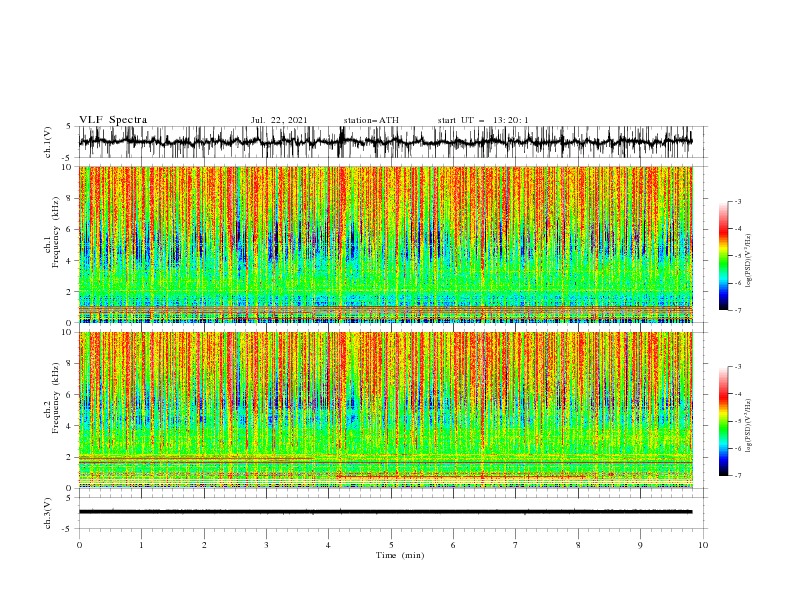The width and height of the screenshot is (792, 612).
Task: Click the ch.1 "8" kHz tick label
Action: pos(71,198)
